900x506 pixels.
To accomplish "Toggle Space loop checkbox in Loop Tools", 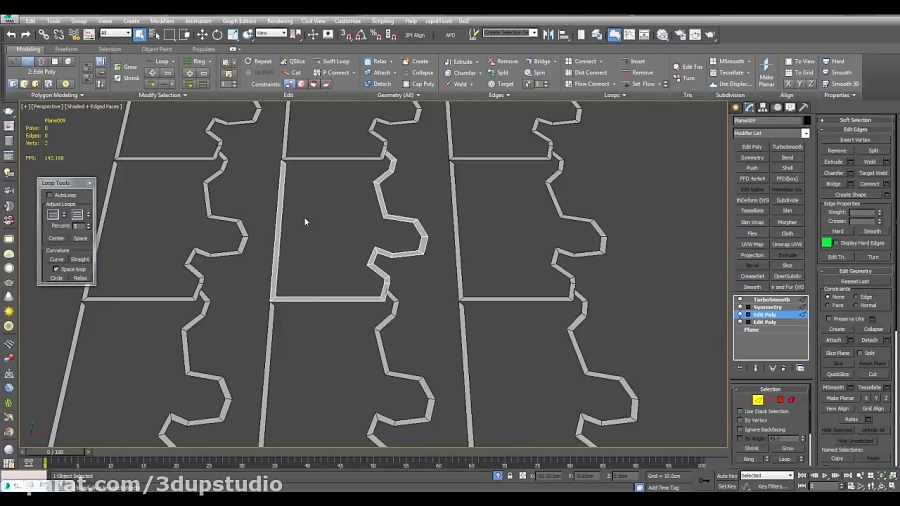I will click(56, 269).
